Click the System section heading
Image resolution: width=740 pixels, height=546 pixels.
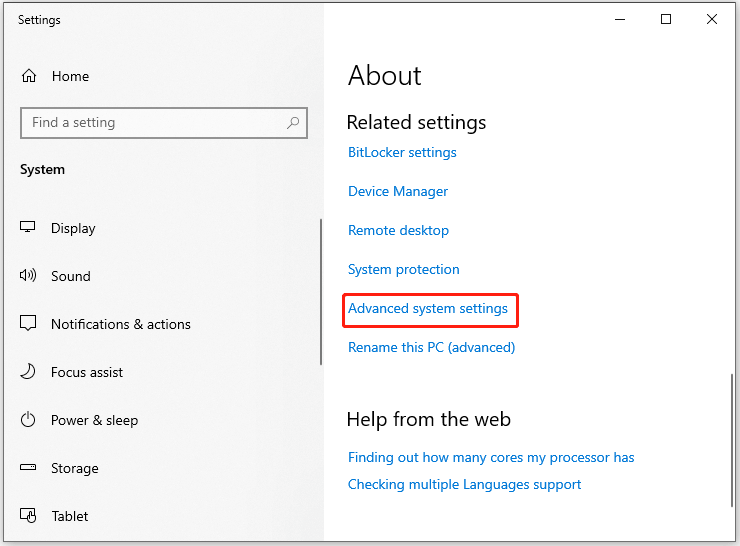(42, 169)
